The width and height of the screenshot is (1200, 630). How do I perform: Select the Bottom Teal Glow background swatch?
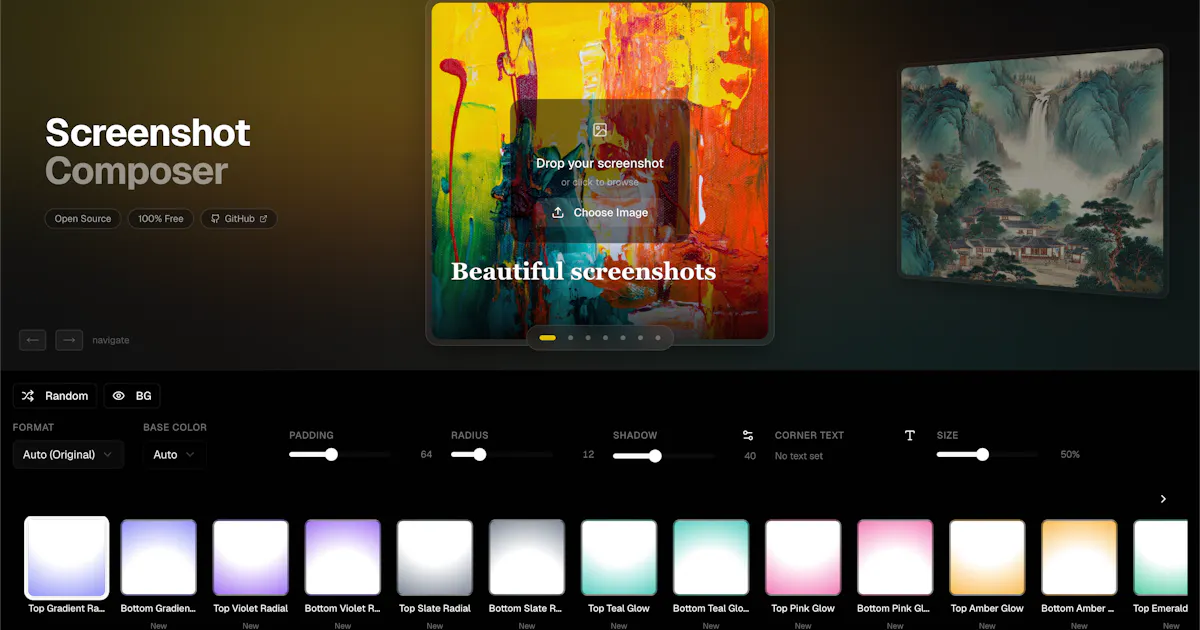[x=711, y=557]
